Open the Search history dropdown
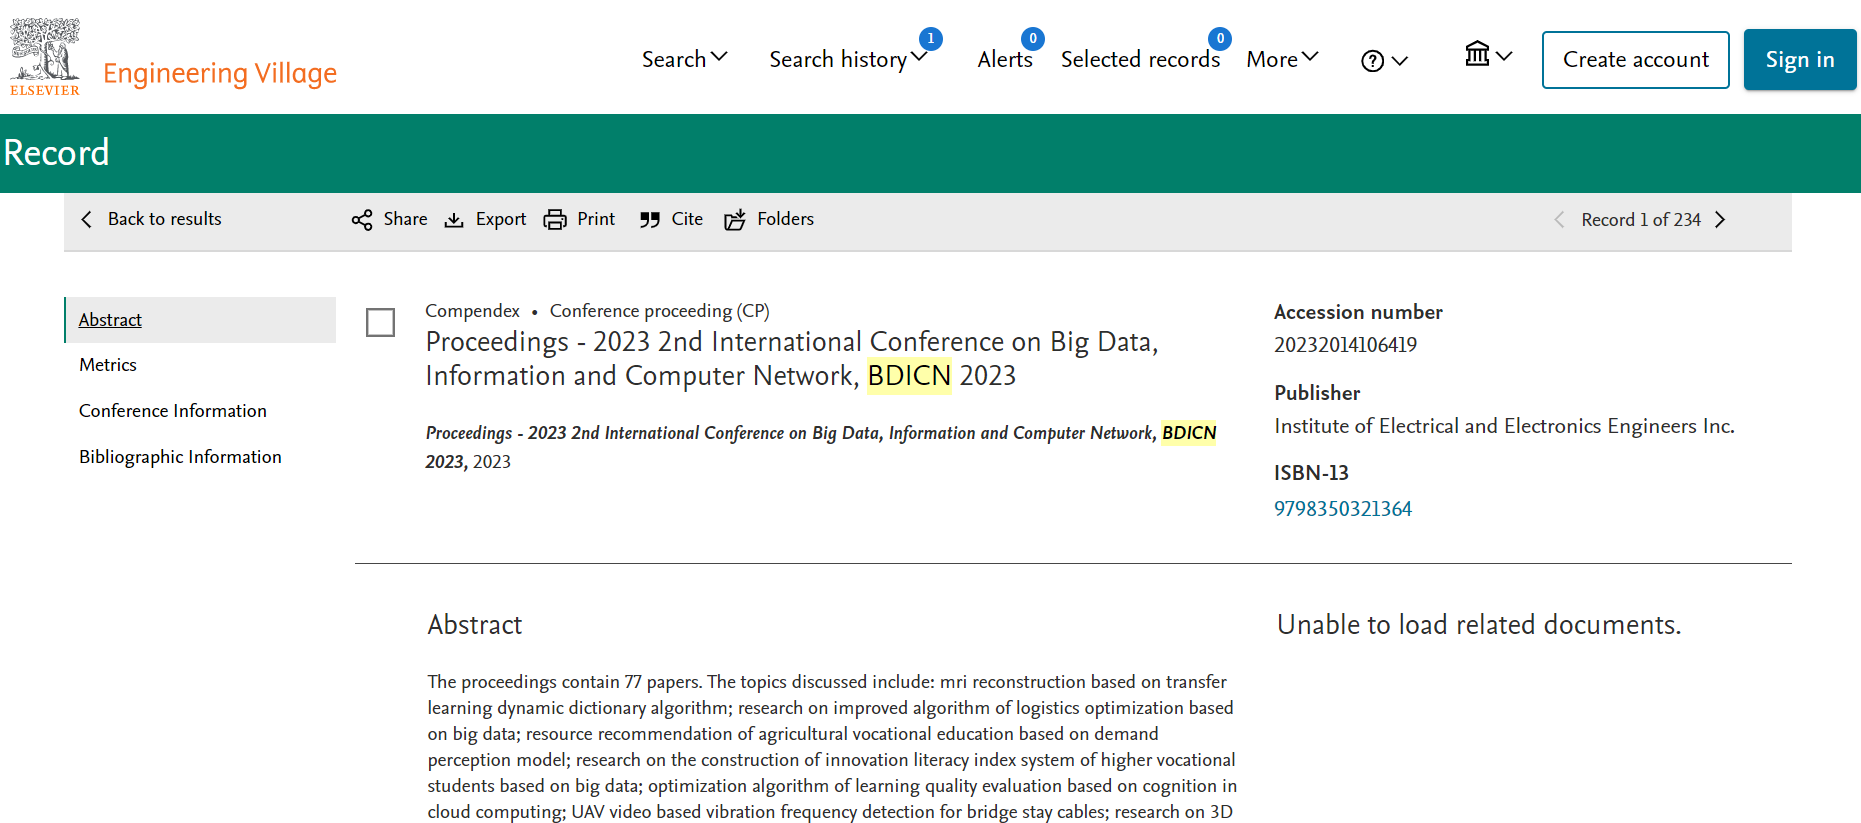 (x=848, y=60)
